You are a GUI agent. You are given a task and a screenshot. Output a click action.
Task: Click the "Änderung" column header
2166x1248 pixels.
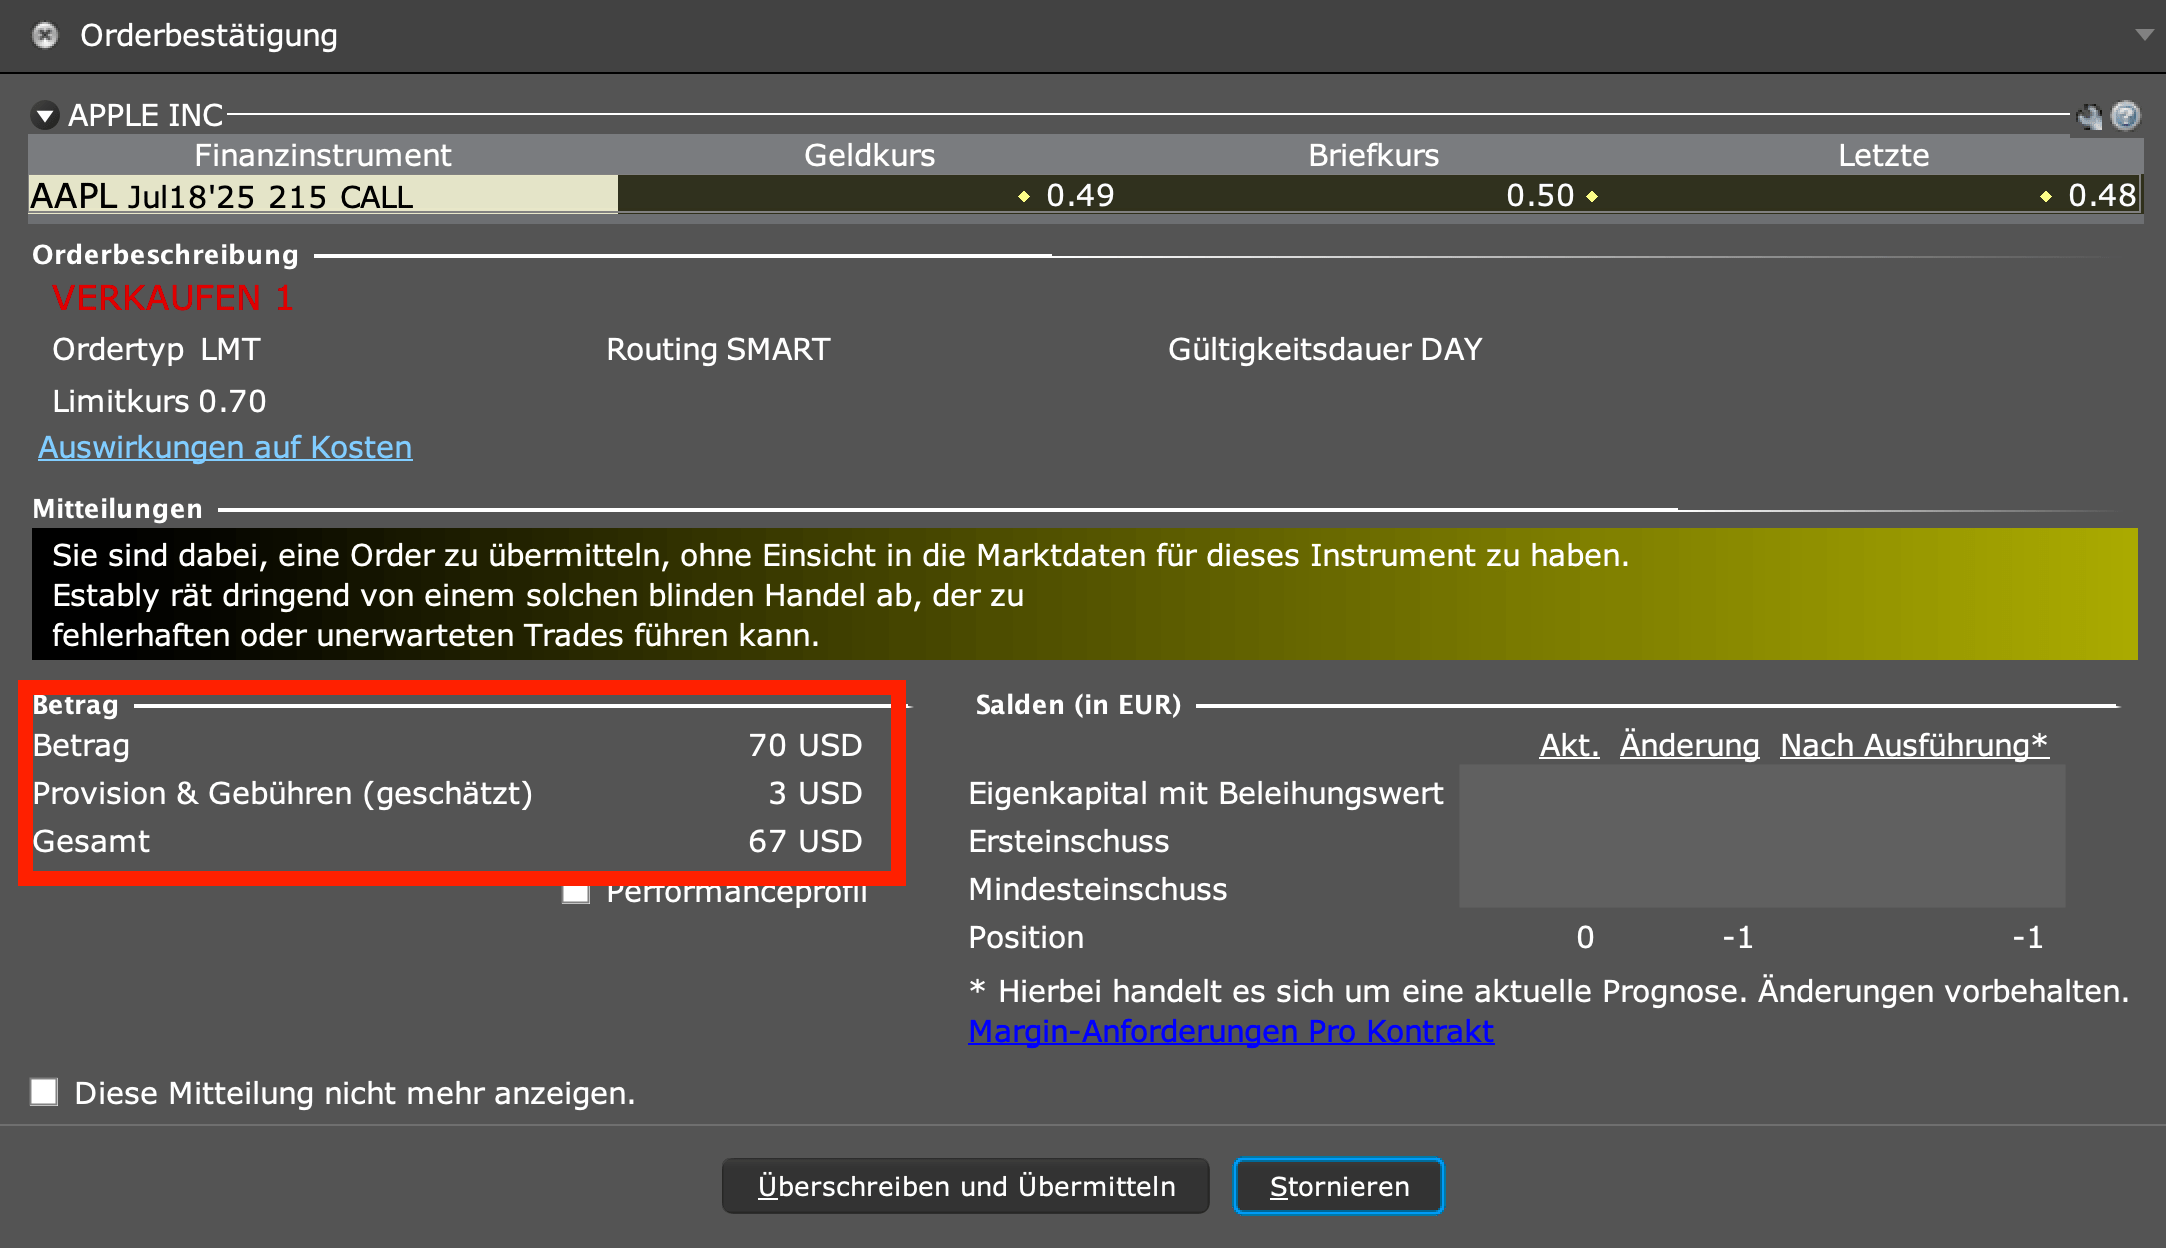1688,745
